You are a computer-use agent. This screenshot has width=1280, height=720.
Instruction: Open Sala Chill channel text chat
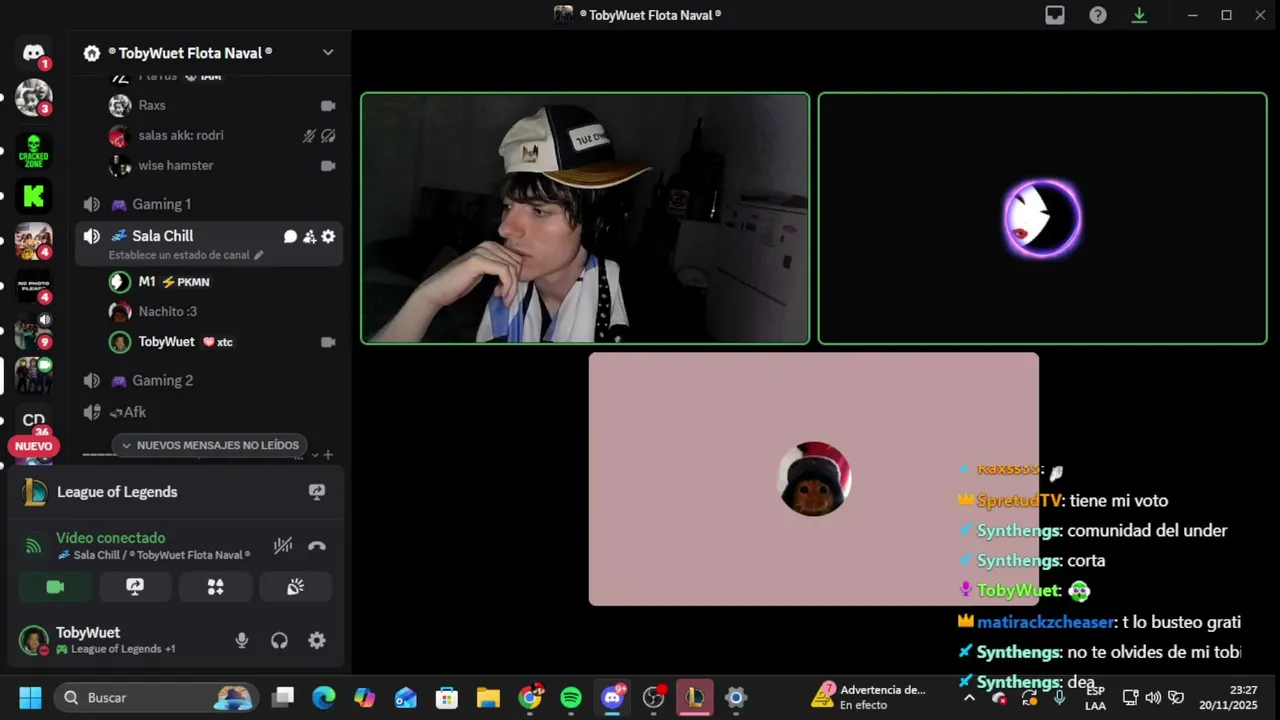[x=290, y=237]
